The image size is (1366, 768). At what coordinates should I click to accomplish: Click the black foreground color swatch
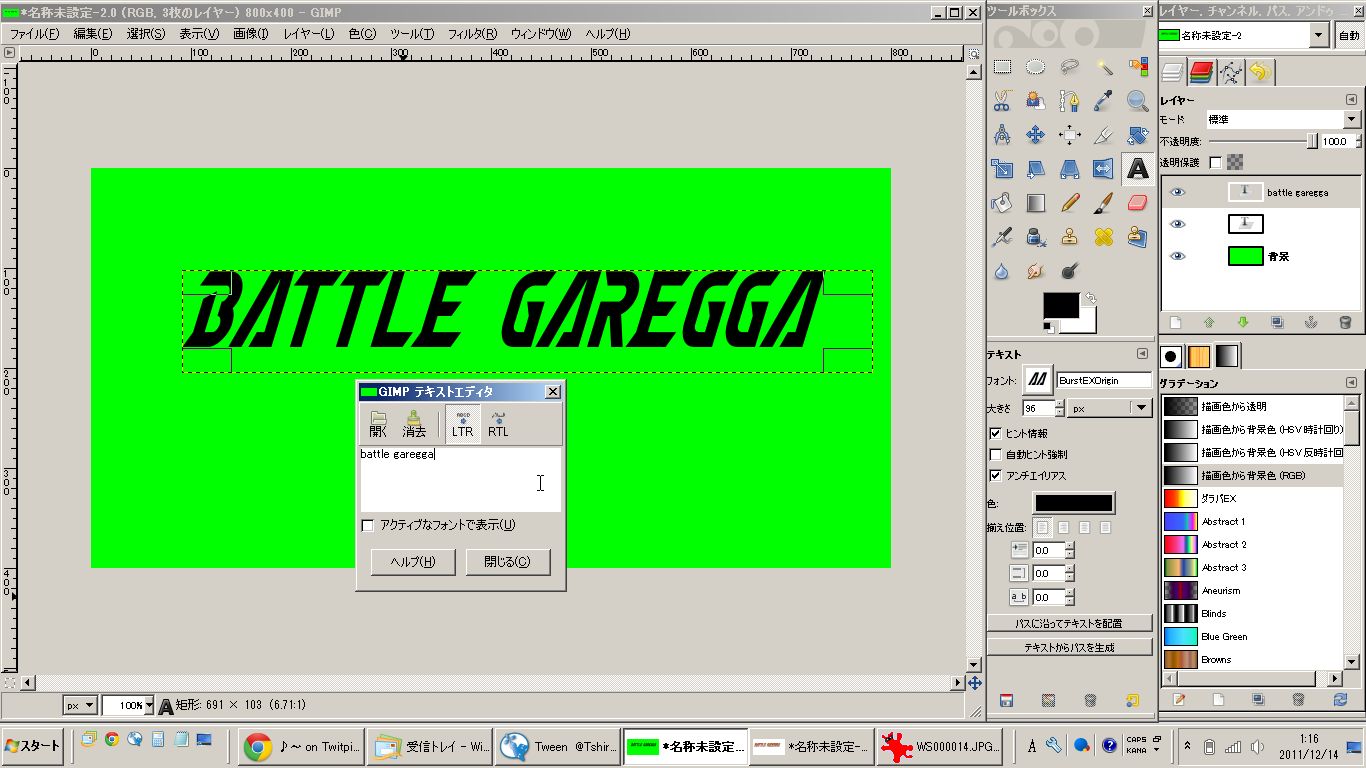[x=1061, y=305]
